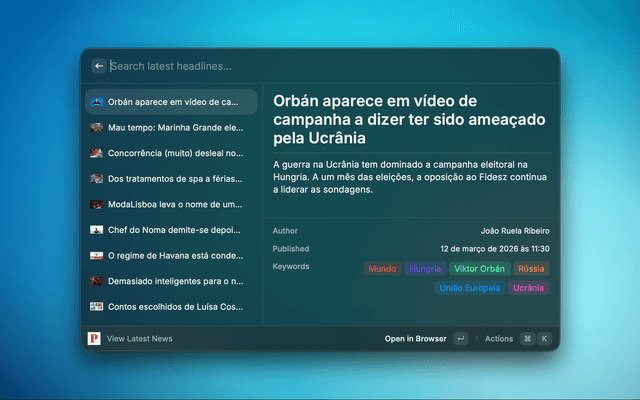Open the Actions menu
Image resolution: width=640 pixels, height=400 pixels.
pyautogui.click(x=499, y=339)
